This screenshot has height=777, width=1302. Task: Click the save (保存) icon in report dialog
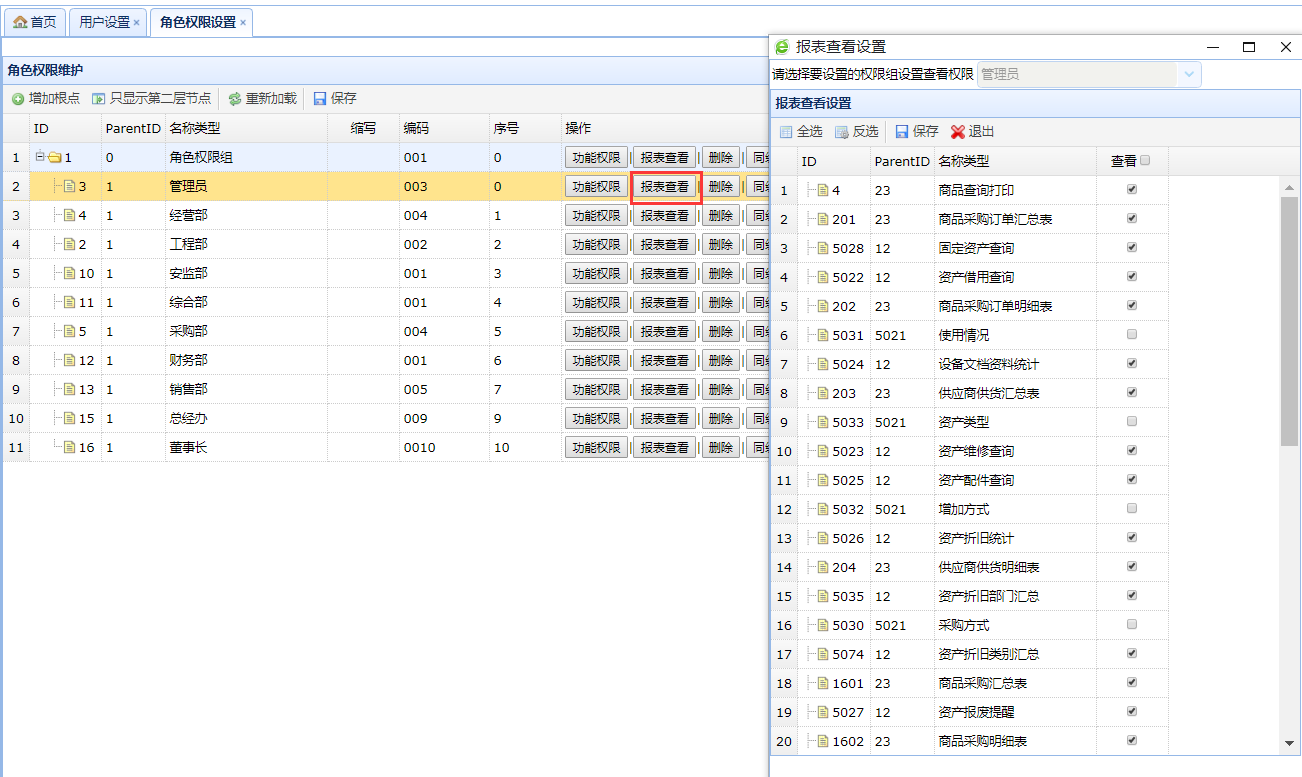coord(902,132)
